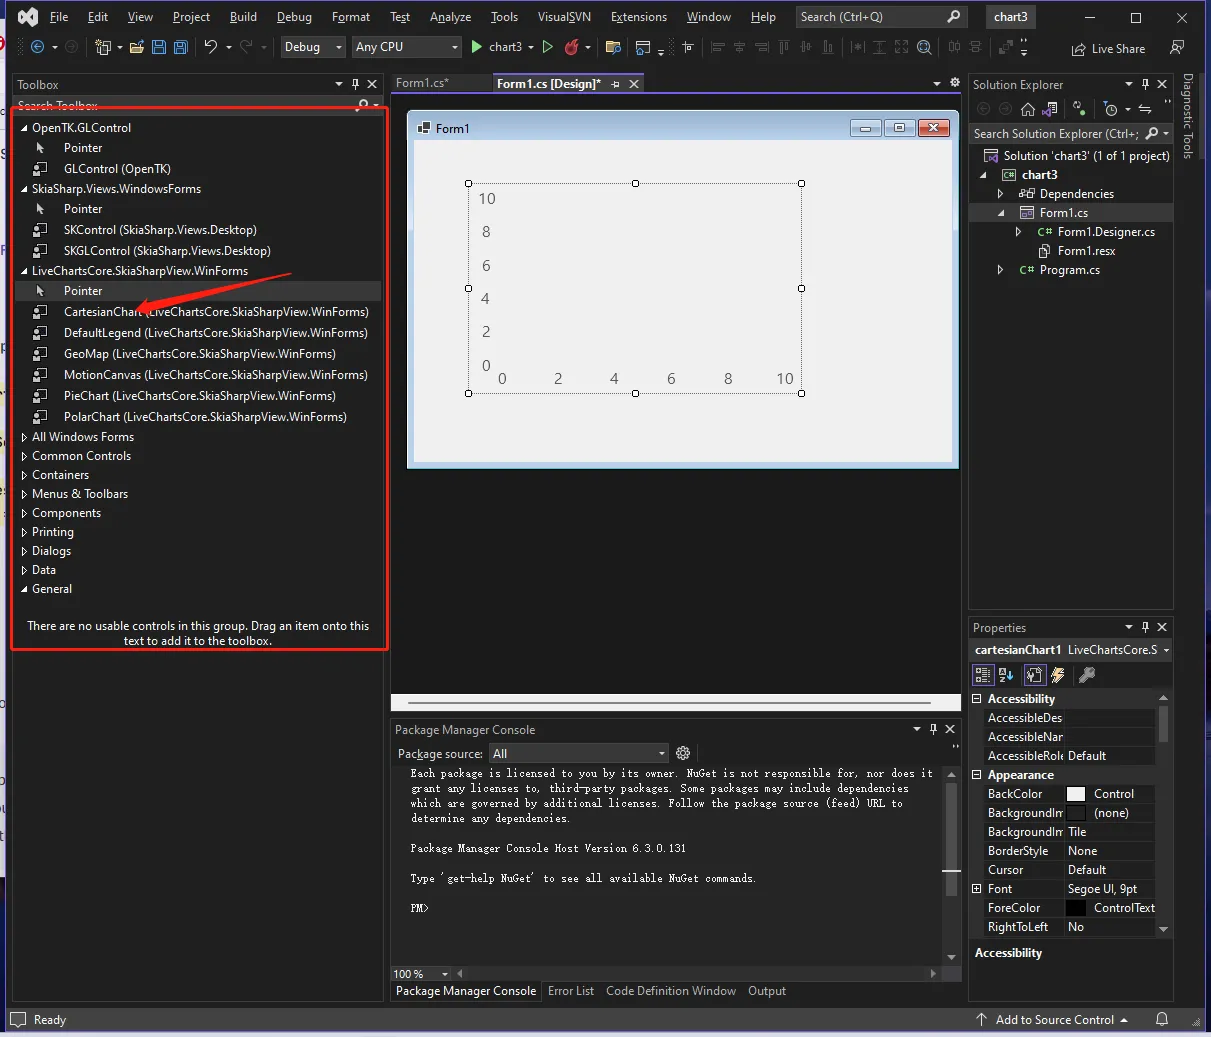Open Live Share
The image size is (1211, 1037).
[x=1108, y=49]
